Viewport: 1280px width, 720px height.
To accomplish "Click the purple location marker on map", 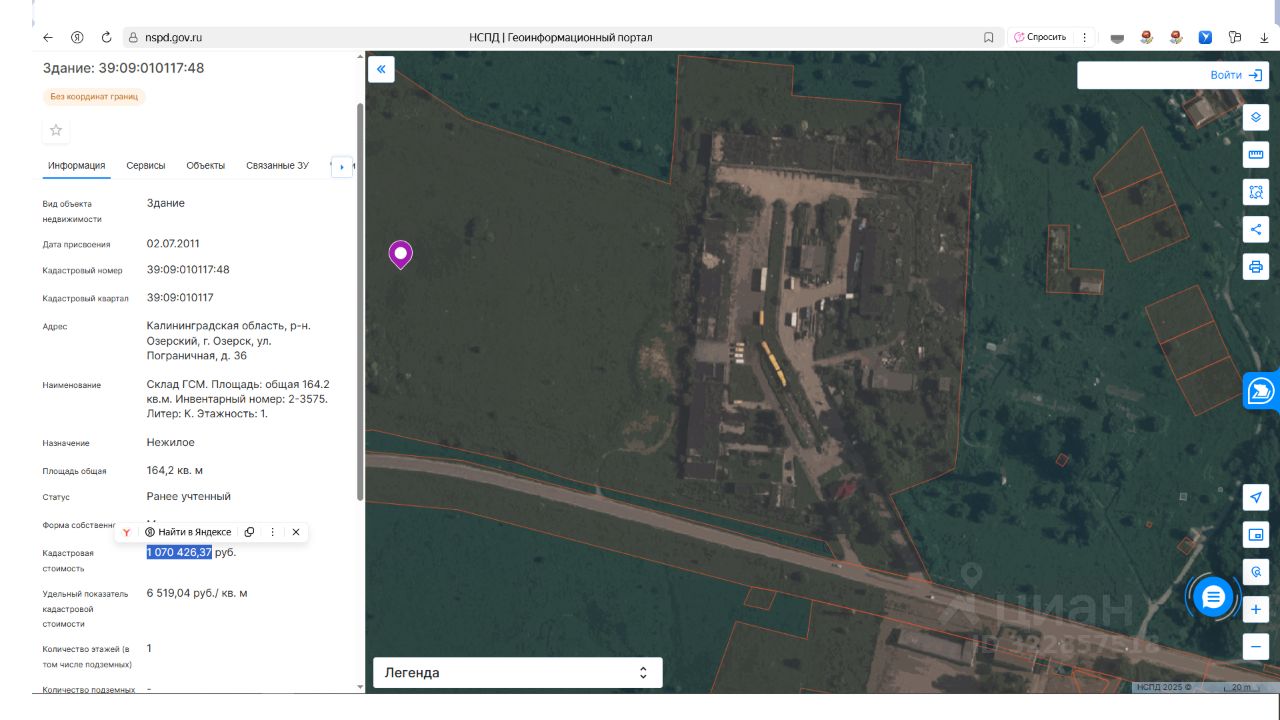I will point(400,256).
